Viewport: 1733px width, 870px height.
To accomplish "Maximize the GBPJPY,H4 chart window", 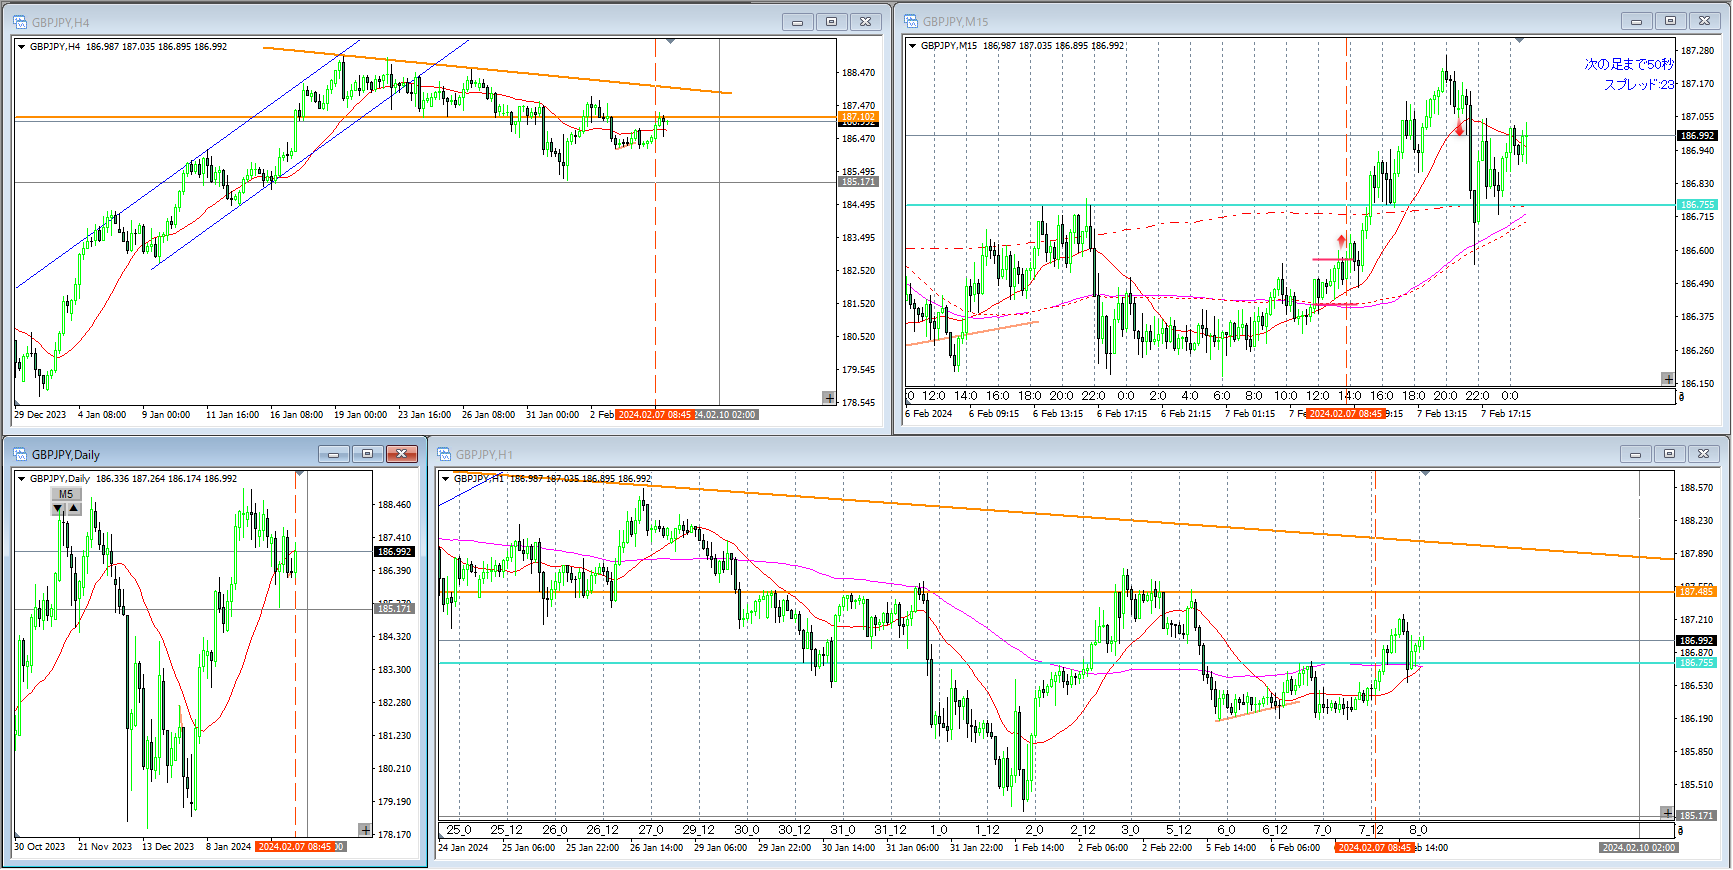I will pyautogui.click(x=832, y=22).
